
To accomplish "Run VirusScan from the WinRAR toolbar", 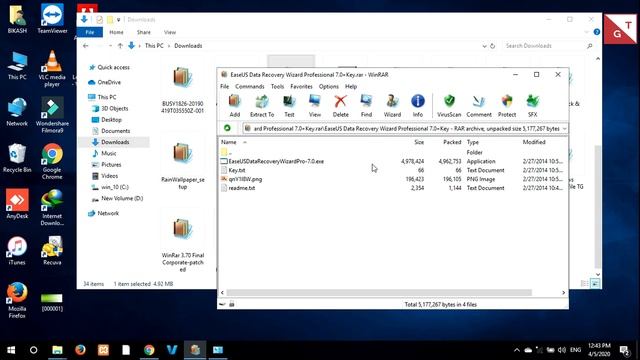I will pos(449,106).
